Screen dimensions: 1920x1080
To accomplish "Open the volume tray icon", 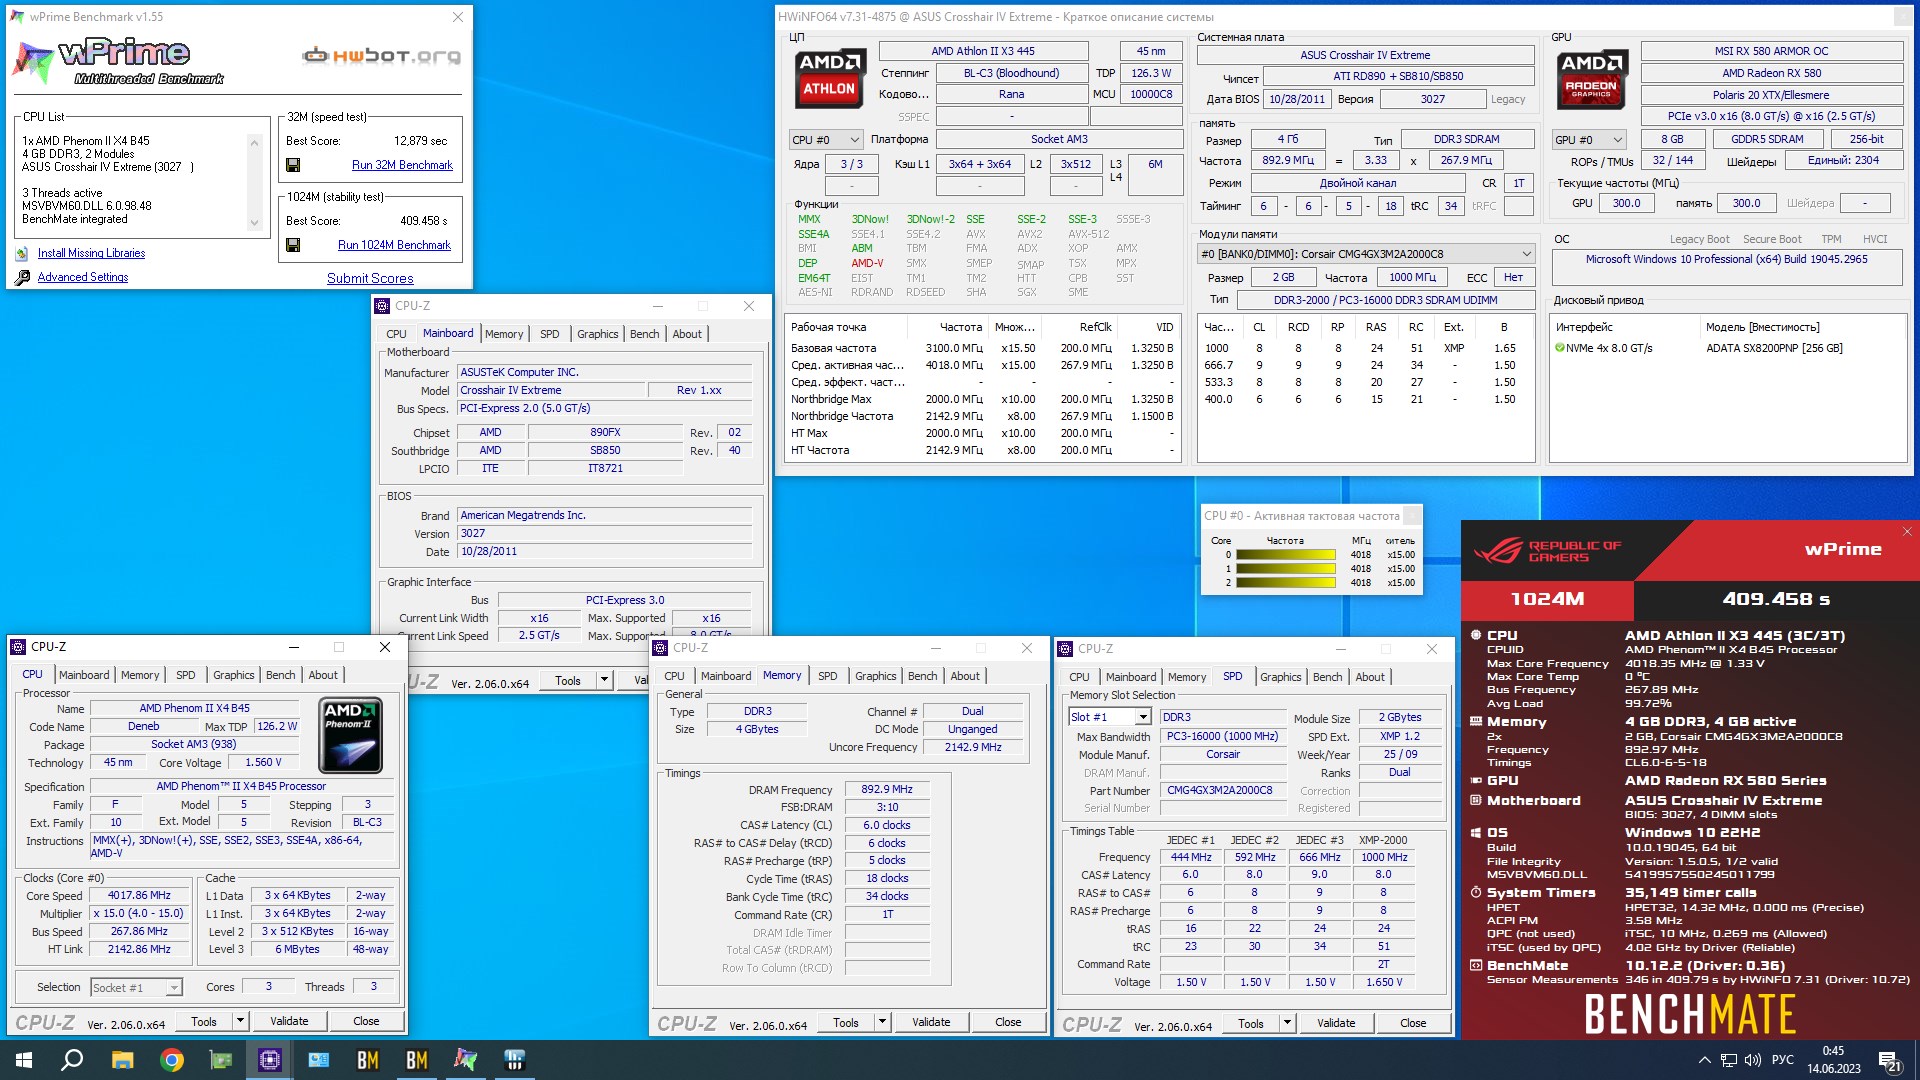I will 1753,1060.
